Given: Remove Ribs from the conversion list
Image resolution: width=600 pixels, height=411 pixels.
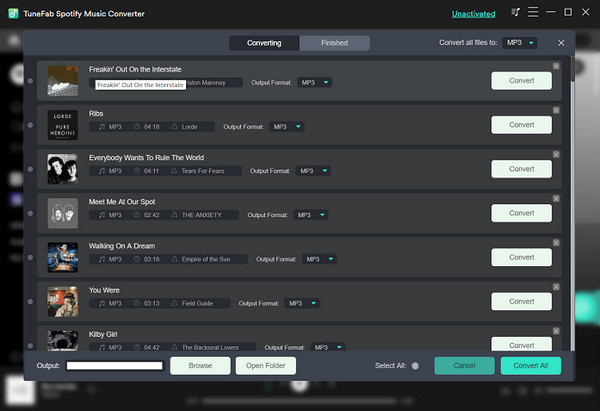Looking at the screenshot, I should pos(556,110).
